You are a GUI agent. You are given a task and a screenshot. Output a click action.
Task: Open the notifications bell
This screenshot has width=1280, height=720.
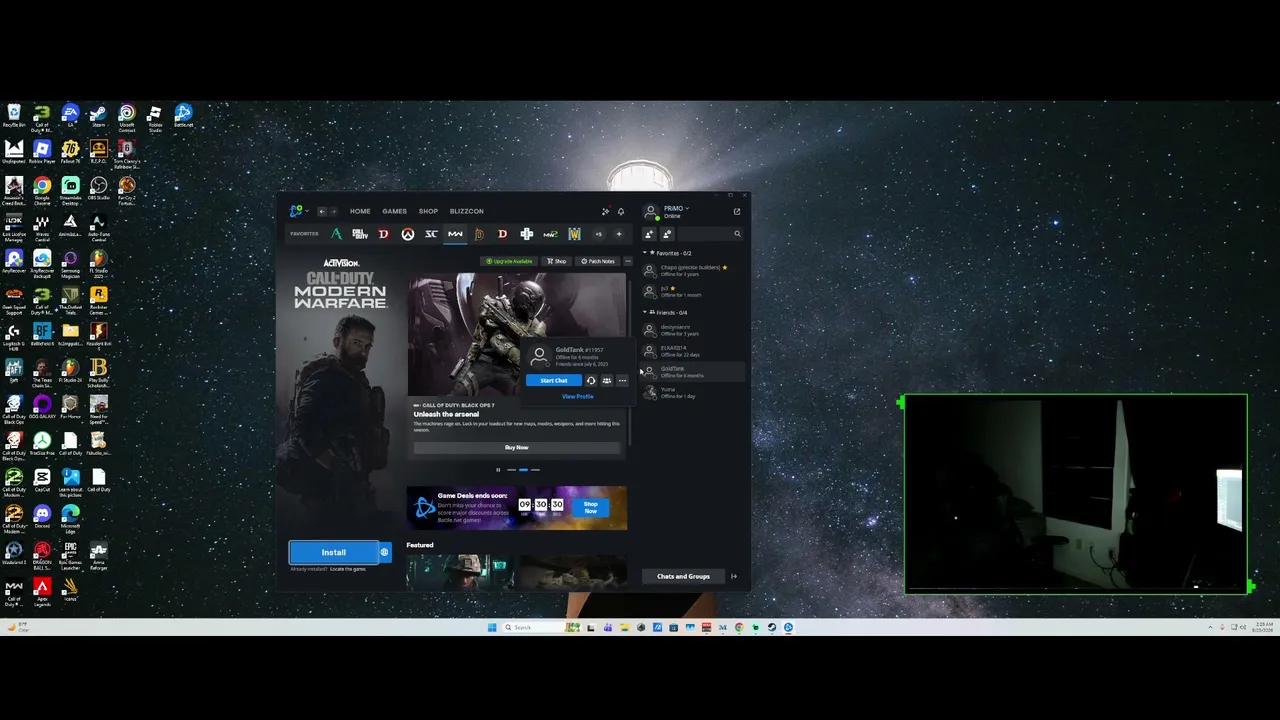click(x=621, y=211)
